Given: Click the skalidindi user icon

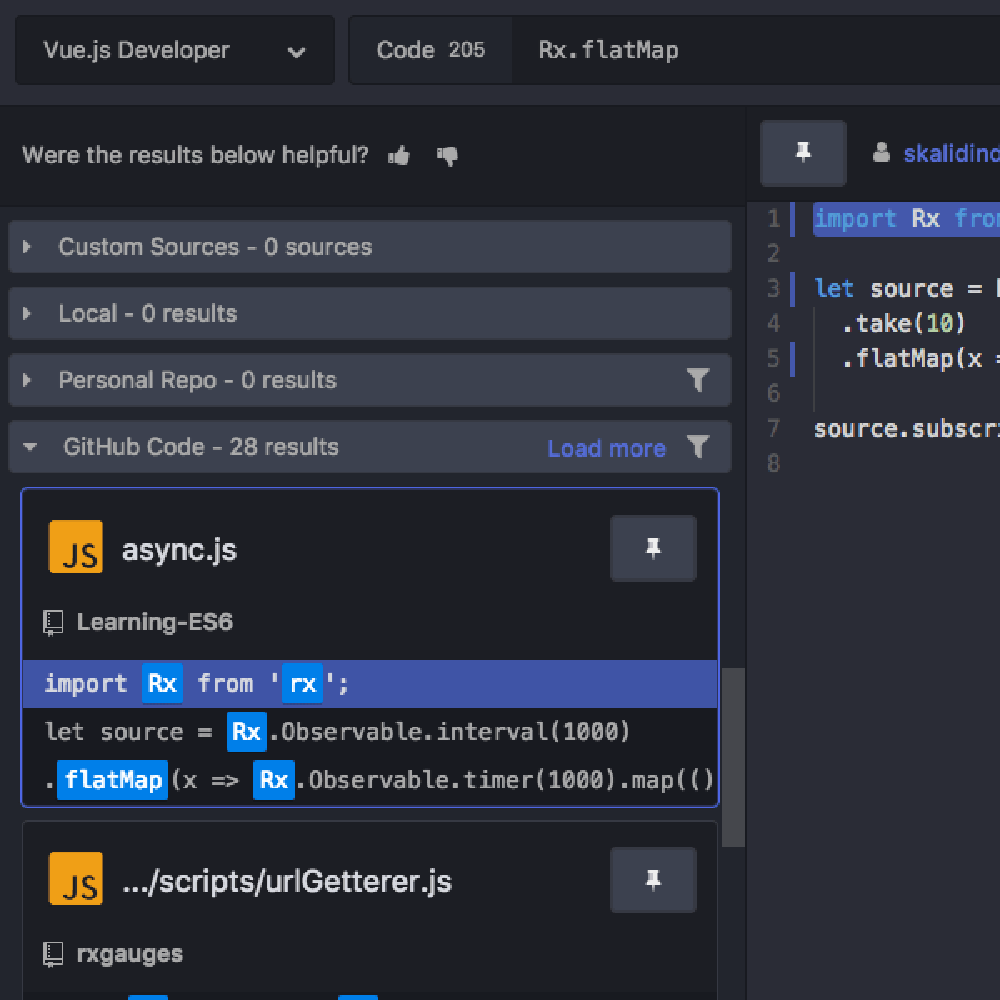Looking at the screenshot, I should pyautogui.click(x=881, y=153).
